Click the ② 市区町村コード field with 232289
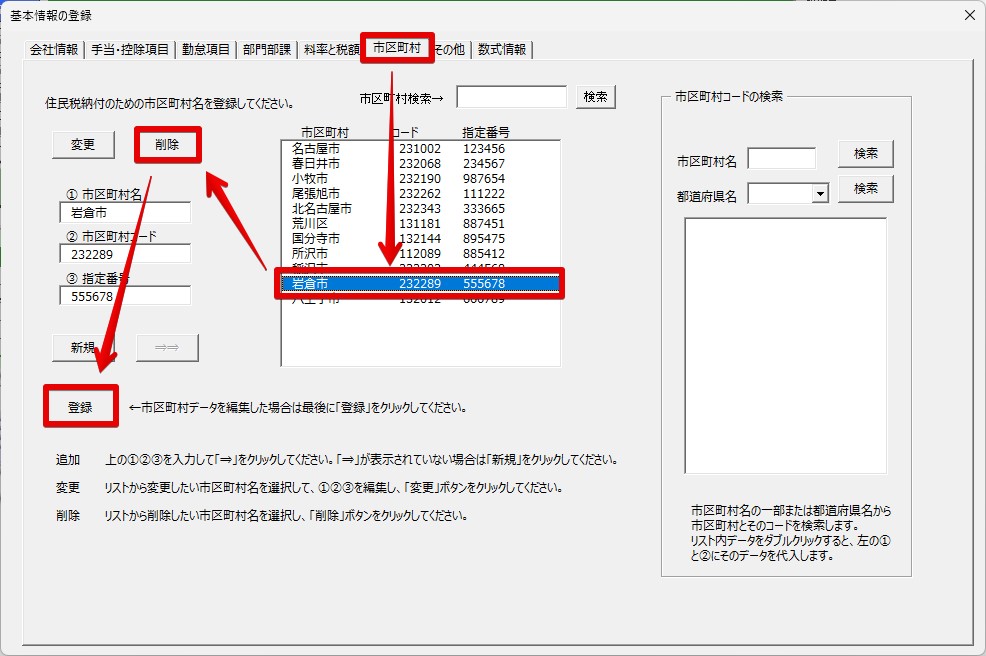This screenshot has height=656, width=986. click(124, 254)
